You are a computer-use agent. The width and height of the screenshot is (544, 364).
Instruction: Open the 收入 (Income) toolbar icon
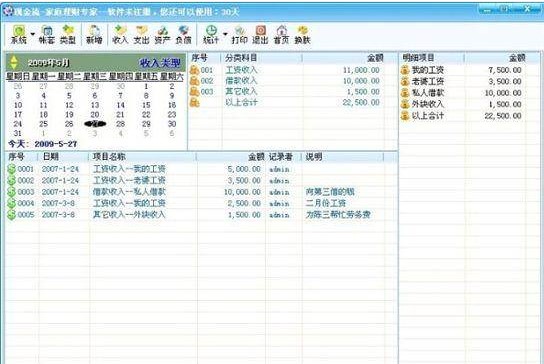(120, 35)
